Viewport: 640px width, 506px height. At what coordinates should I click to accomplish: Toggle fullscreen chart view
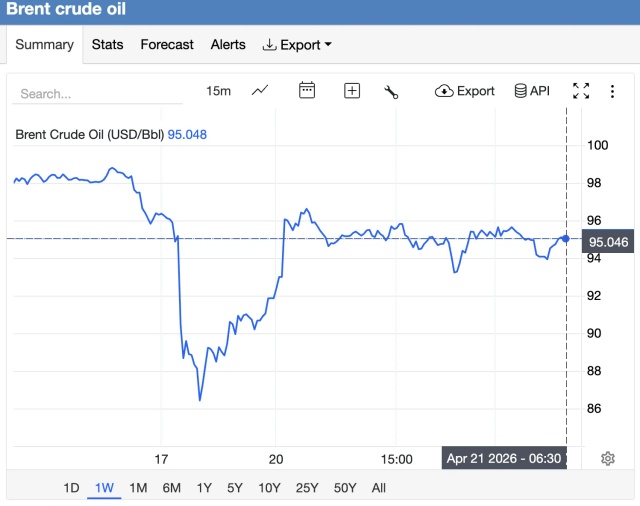(581, 91)
